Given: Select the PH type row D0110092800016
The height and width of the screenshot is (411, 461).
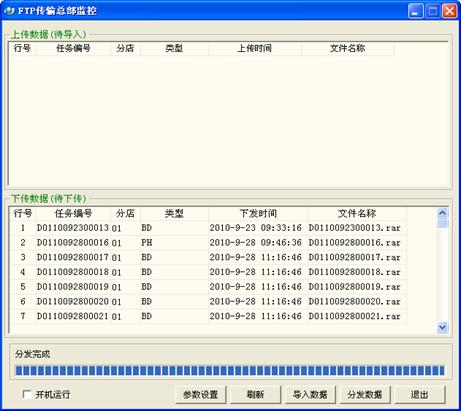Looking at the screenshot, I should pyautogui.click(x=208, y=243).
